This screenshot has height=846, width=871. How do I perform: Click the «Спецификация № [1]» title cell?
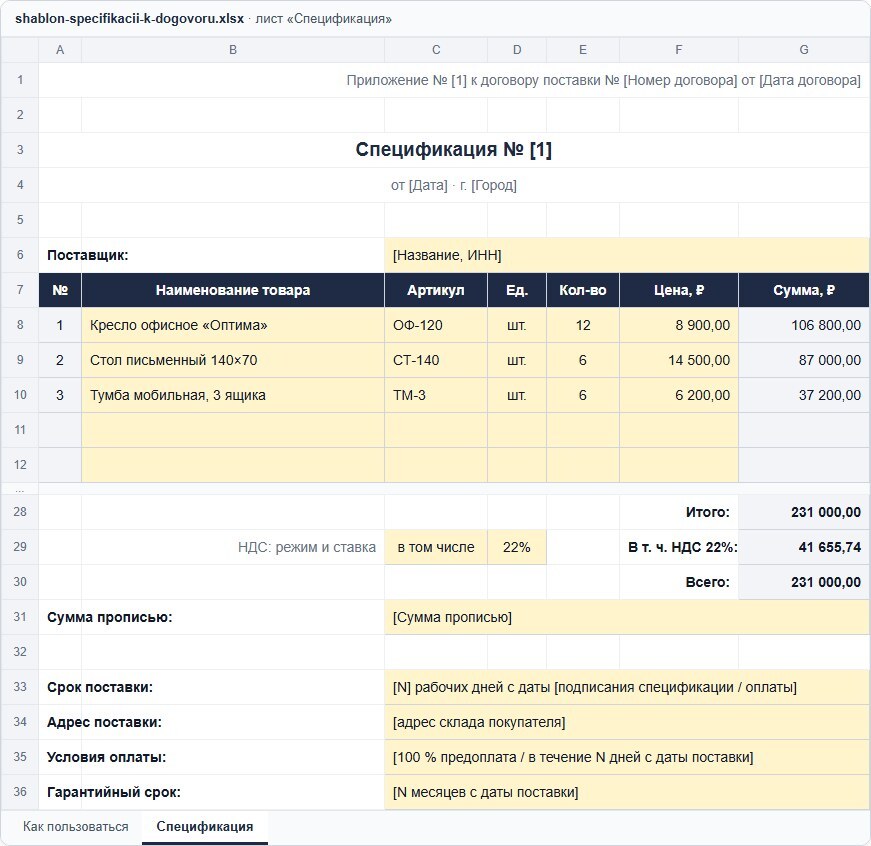pyautogui.click(x=454, y=150)
